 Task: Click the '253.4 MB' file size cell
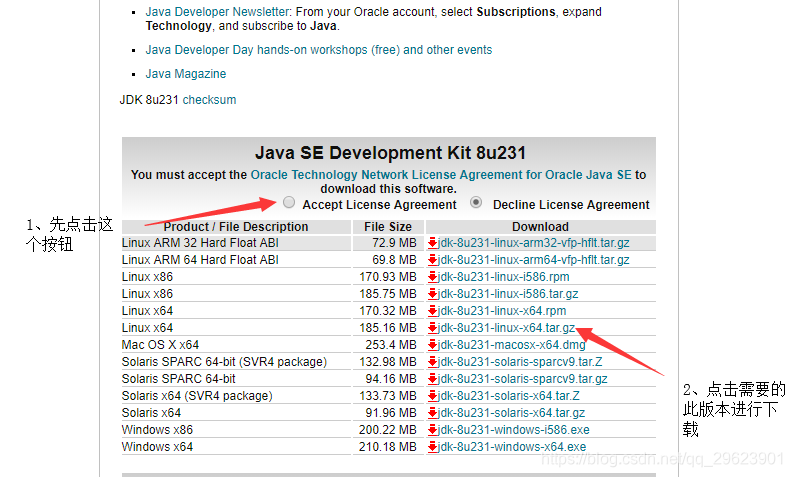pyautogui.click(x=388, y=345)
